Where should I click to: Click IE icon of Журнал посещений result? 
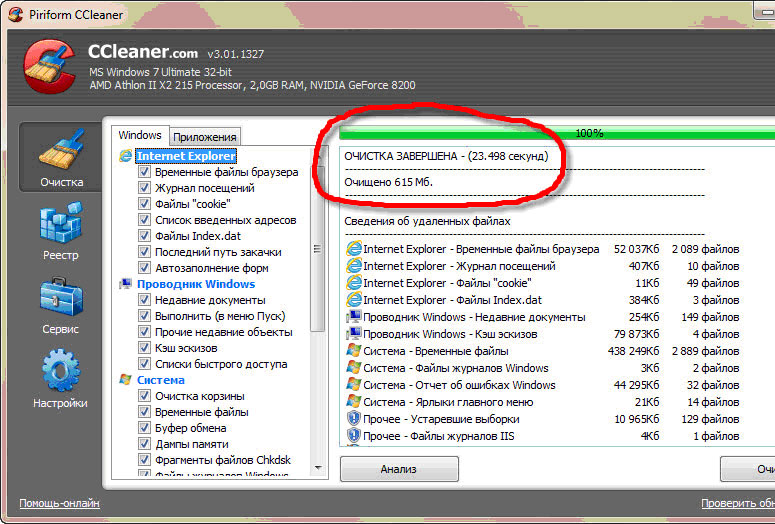(x=353, y=266)
